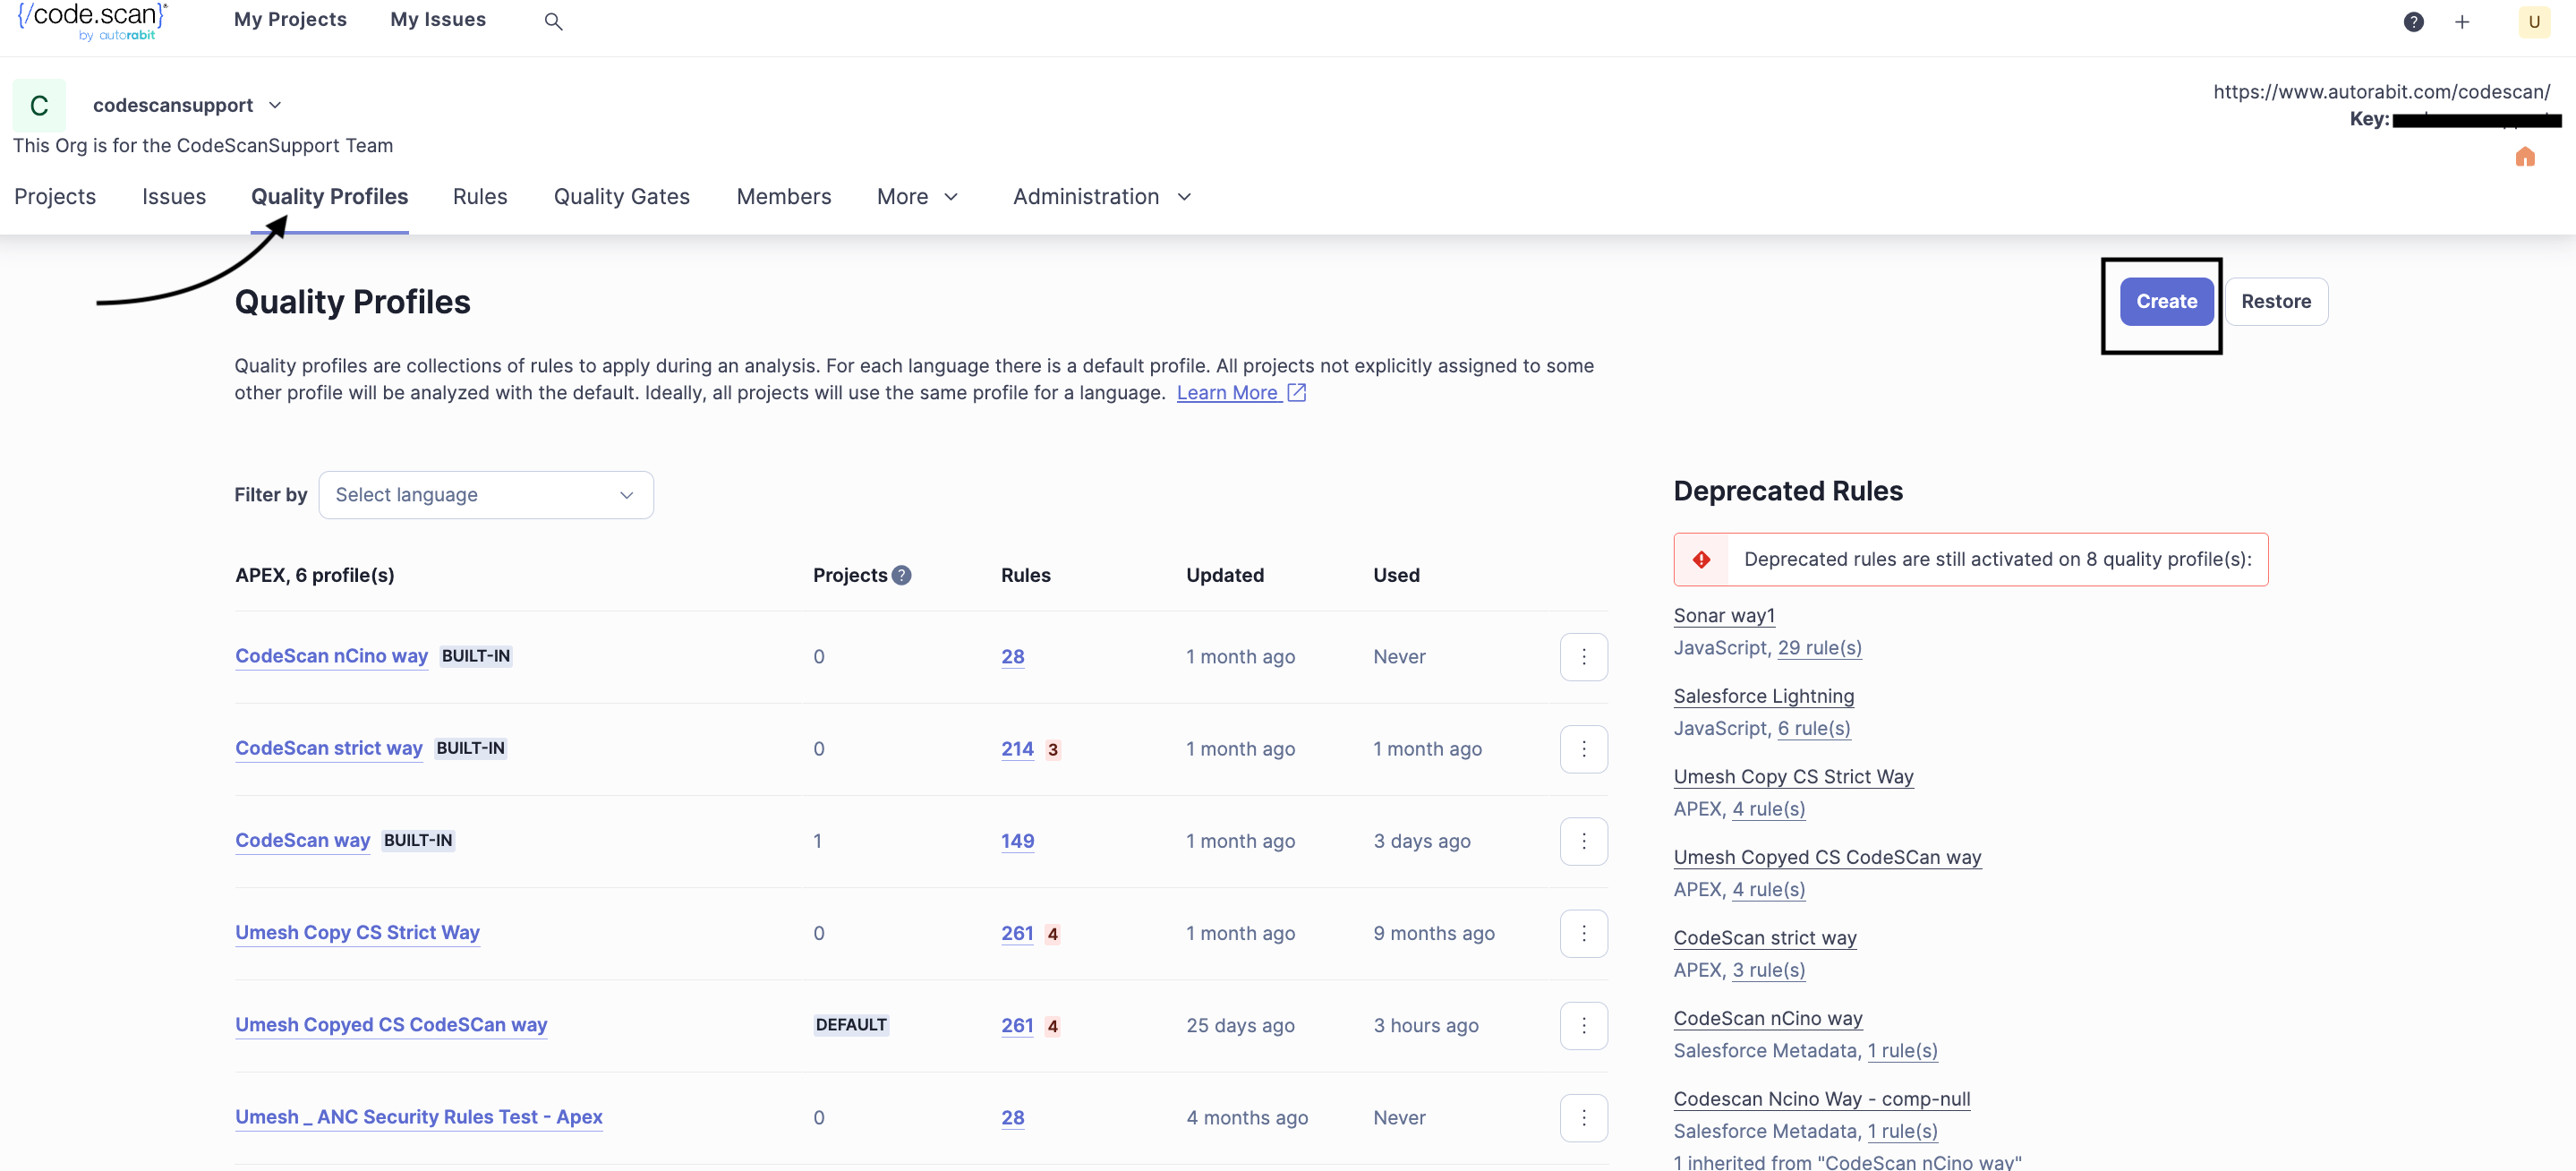The image size is (2576, 1171).
Task: Open actions menu for CodeScan nCino way
Action: 1583,657
